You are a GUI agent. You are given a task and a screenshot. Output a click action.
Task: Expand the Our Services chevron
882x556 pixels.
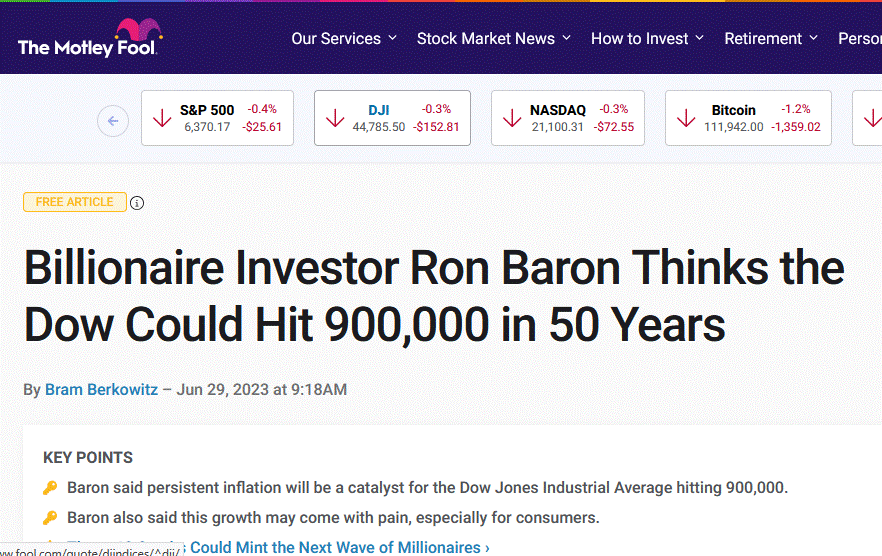click(x=393, y=38)
